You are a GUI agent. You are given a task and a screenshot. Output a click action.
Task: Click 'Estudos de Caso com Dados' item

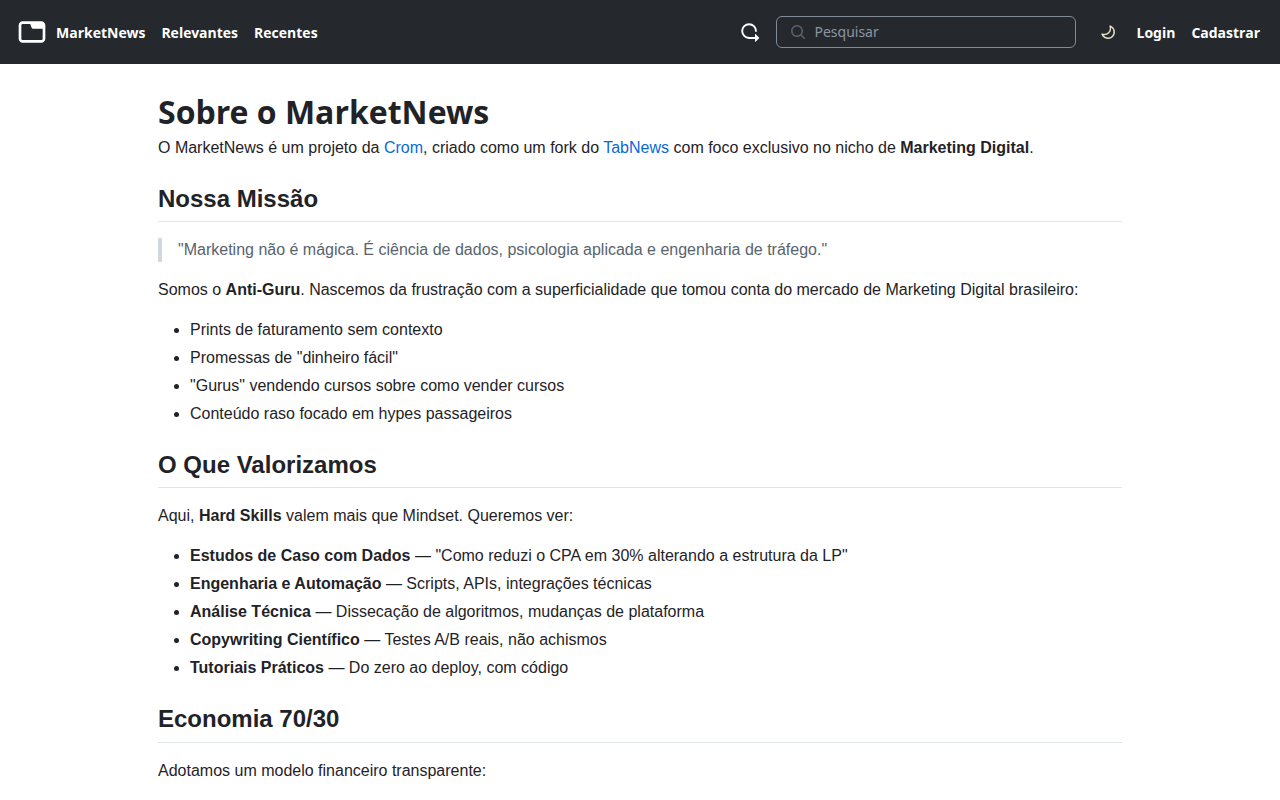[x=519, y=555]
